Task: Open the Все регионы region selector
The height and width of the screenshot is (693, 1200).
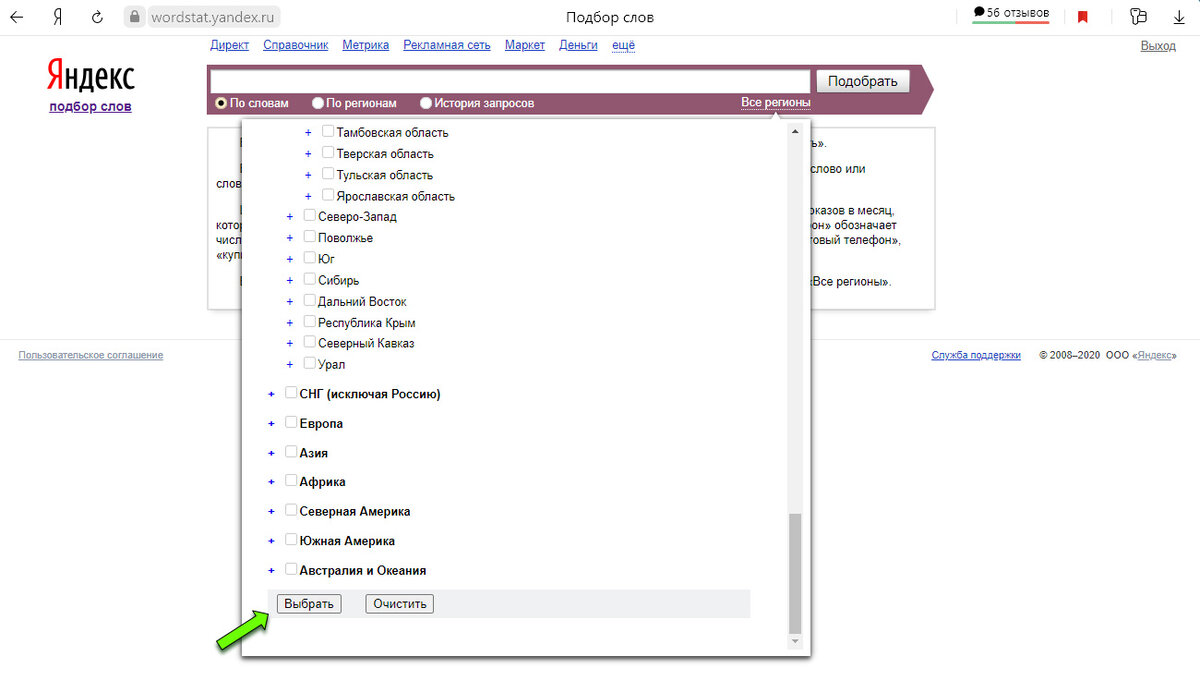Action: [775, 103]
